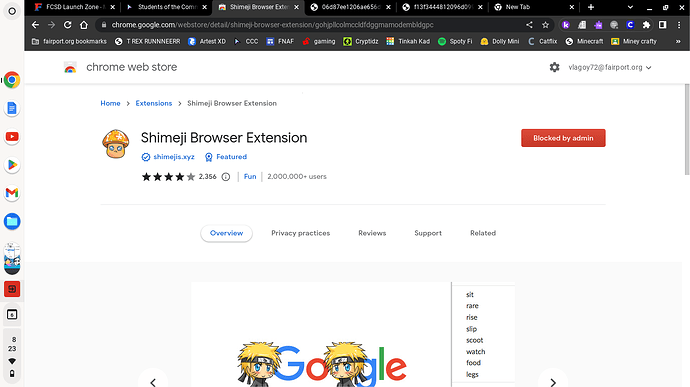690x387 pixels.
Task: Click the Web Store settings gear icon
Action: 554,67
